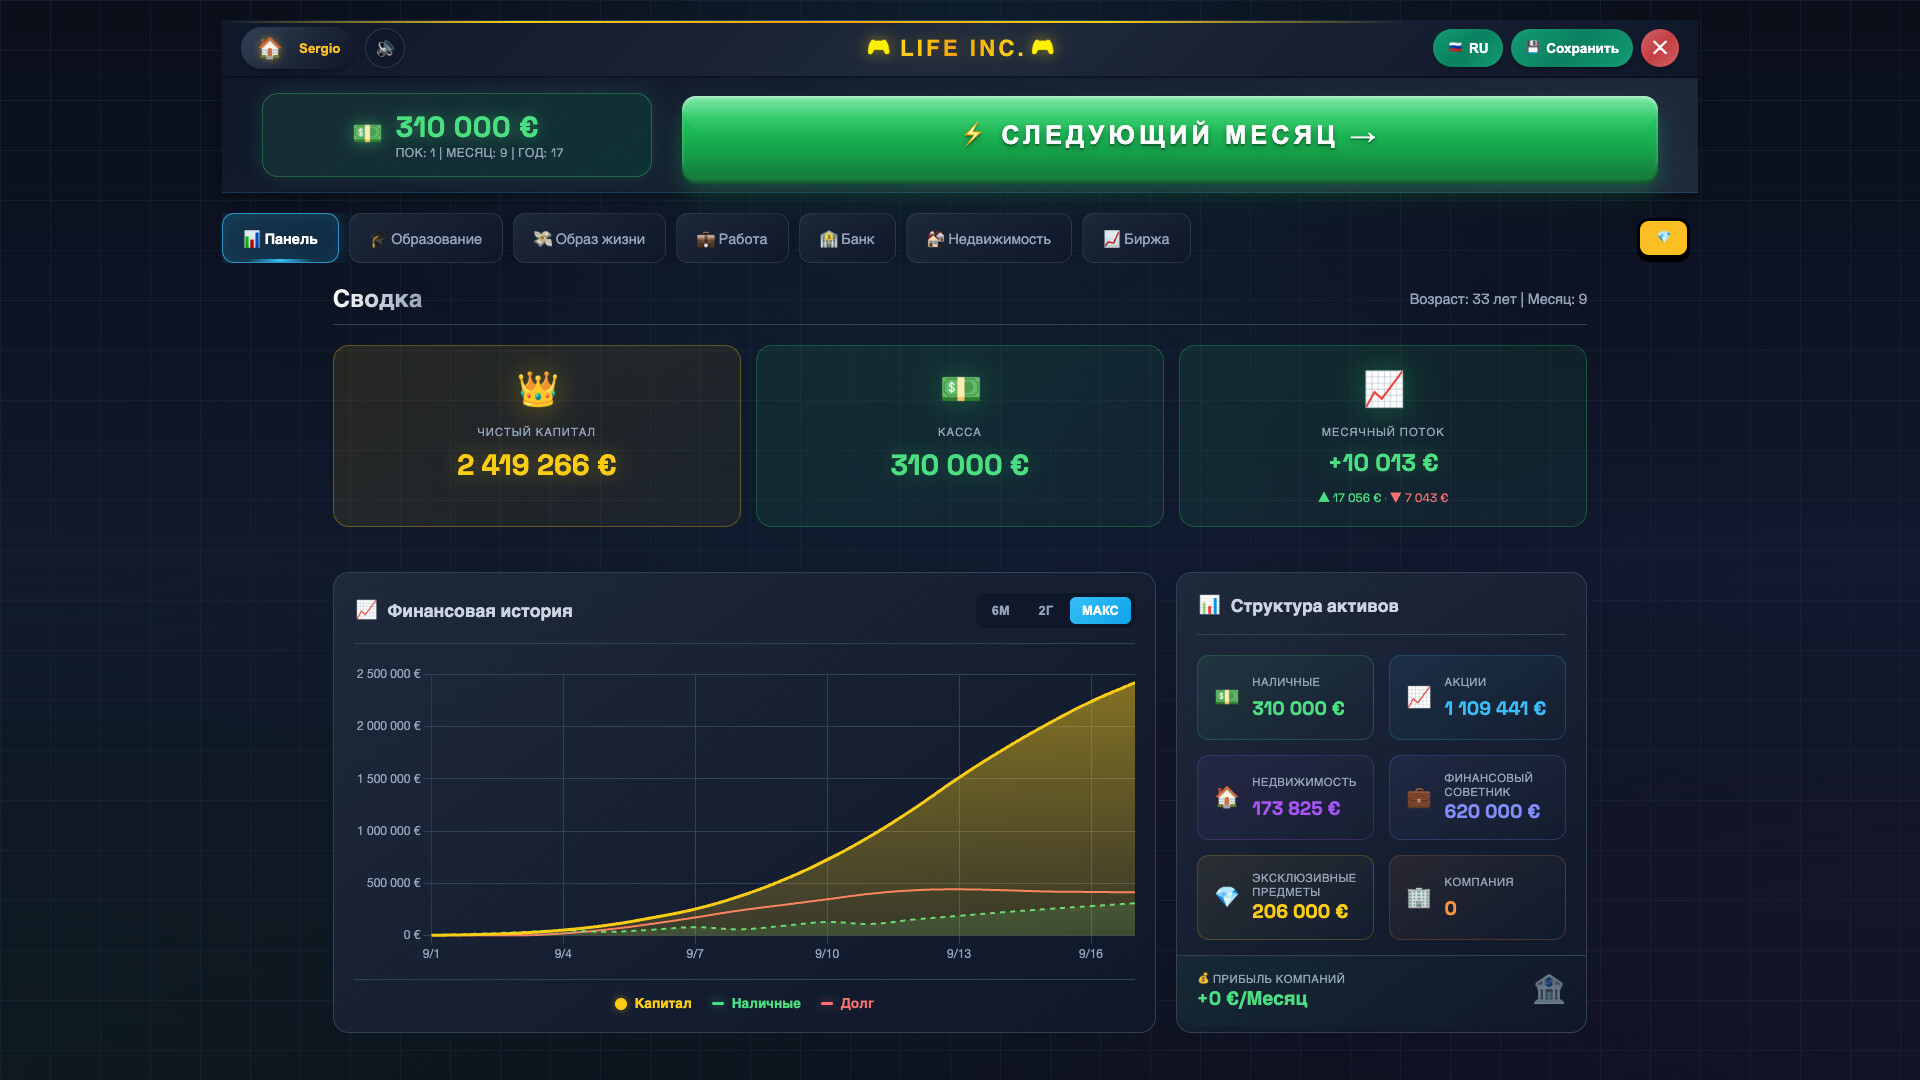Open the Биржа tab

(x=1136, y=238)
